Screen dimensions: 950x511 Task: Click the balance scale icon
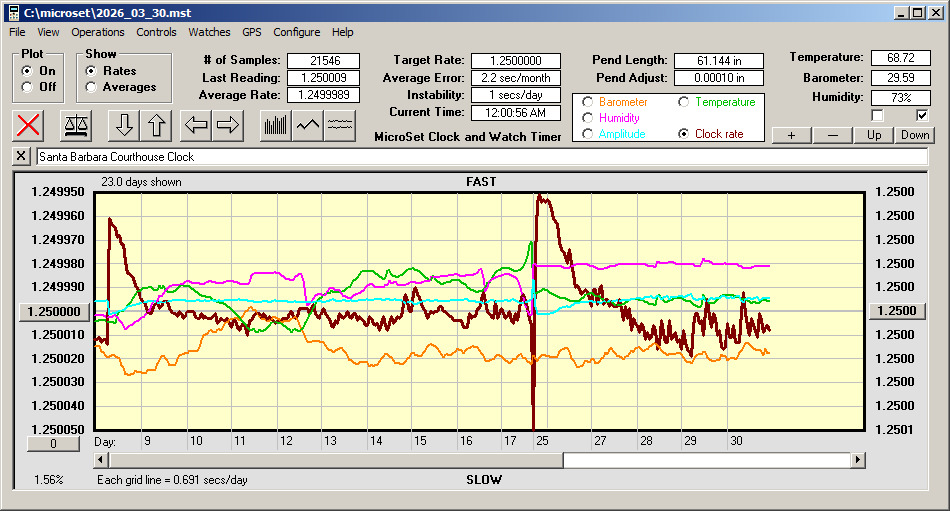click(x=74, y=125)
